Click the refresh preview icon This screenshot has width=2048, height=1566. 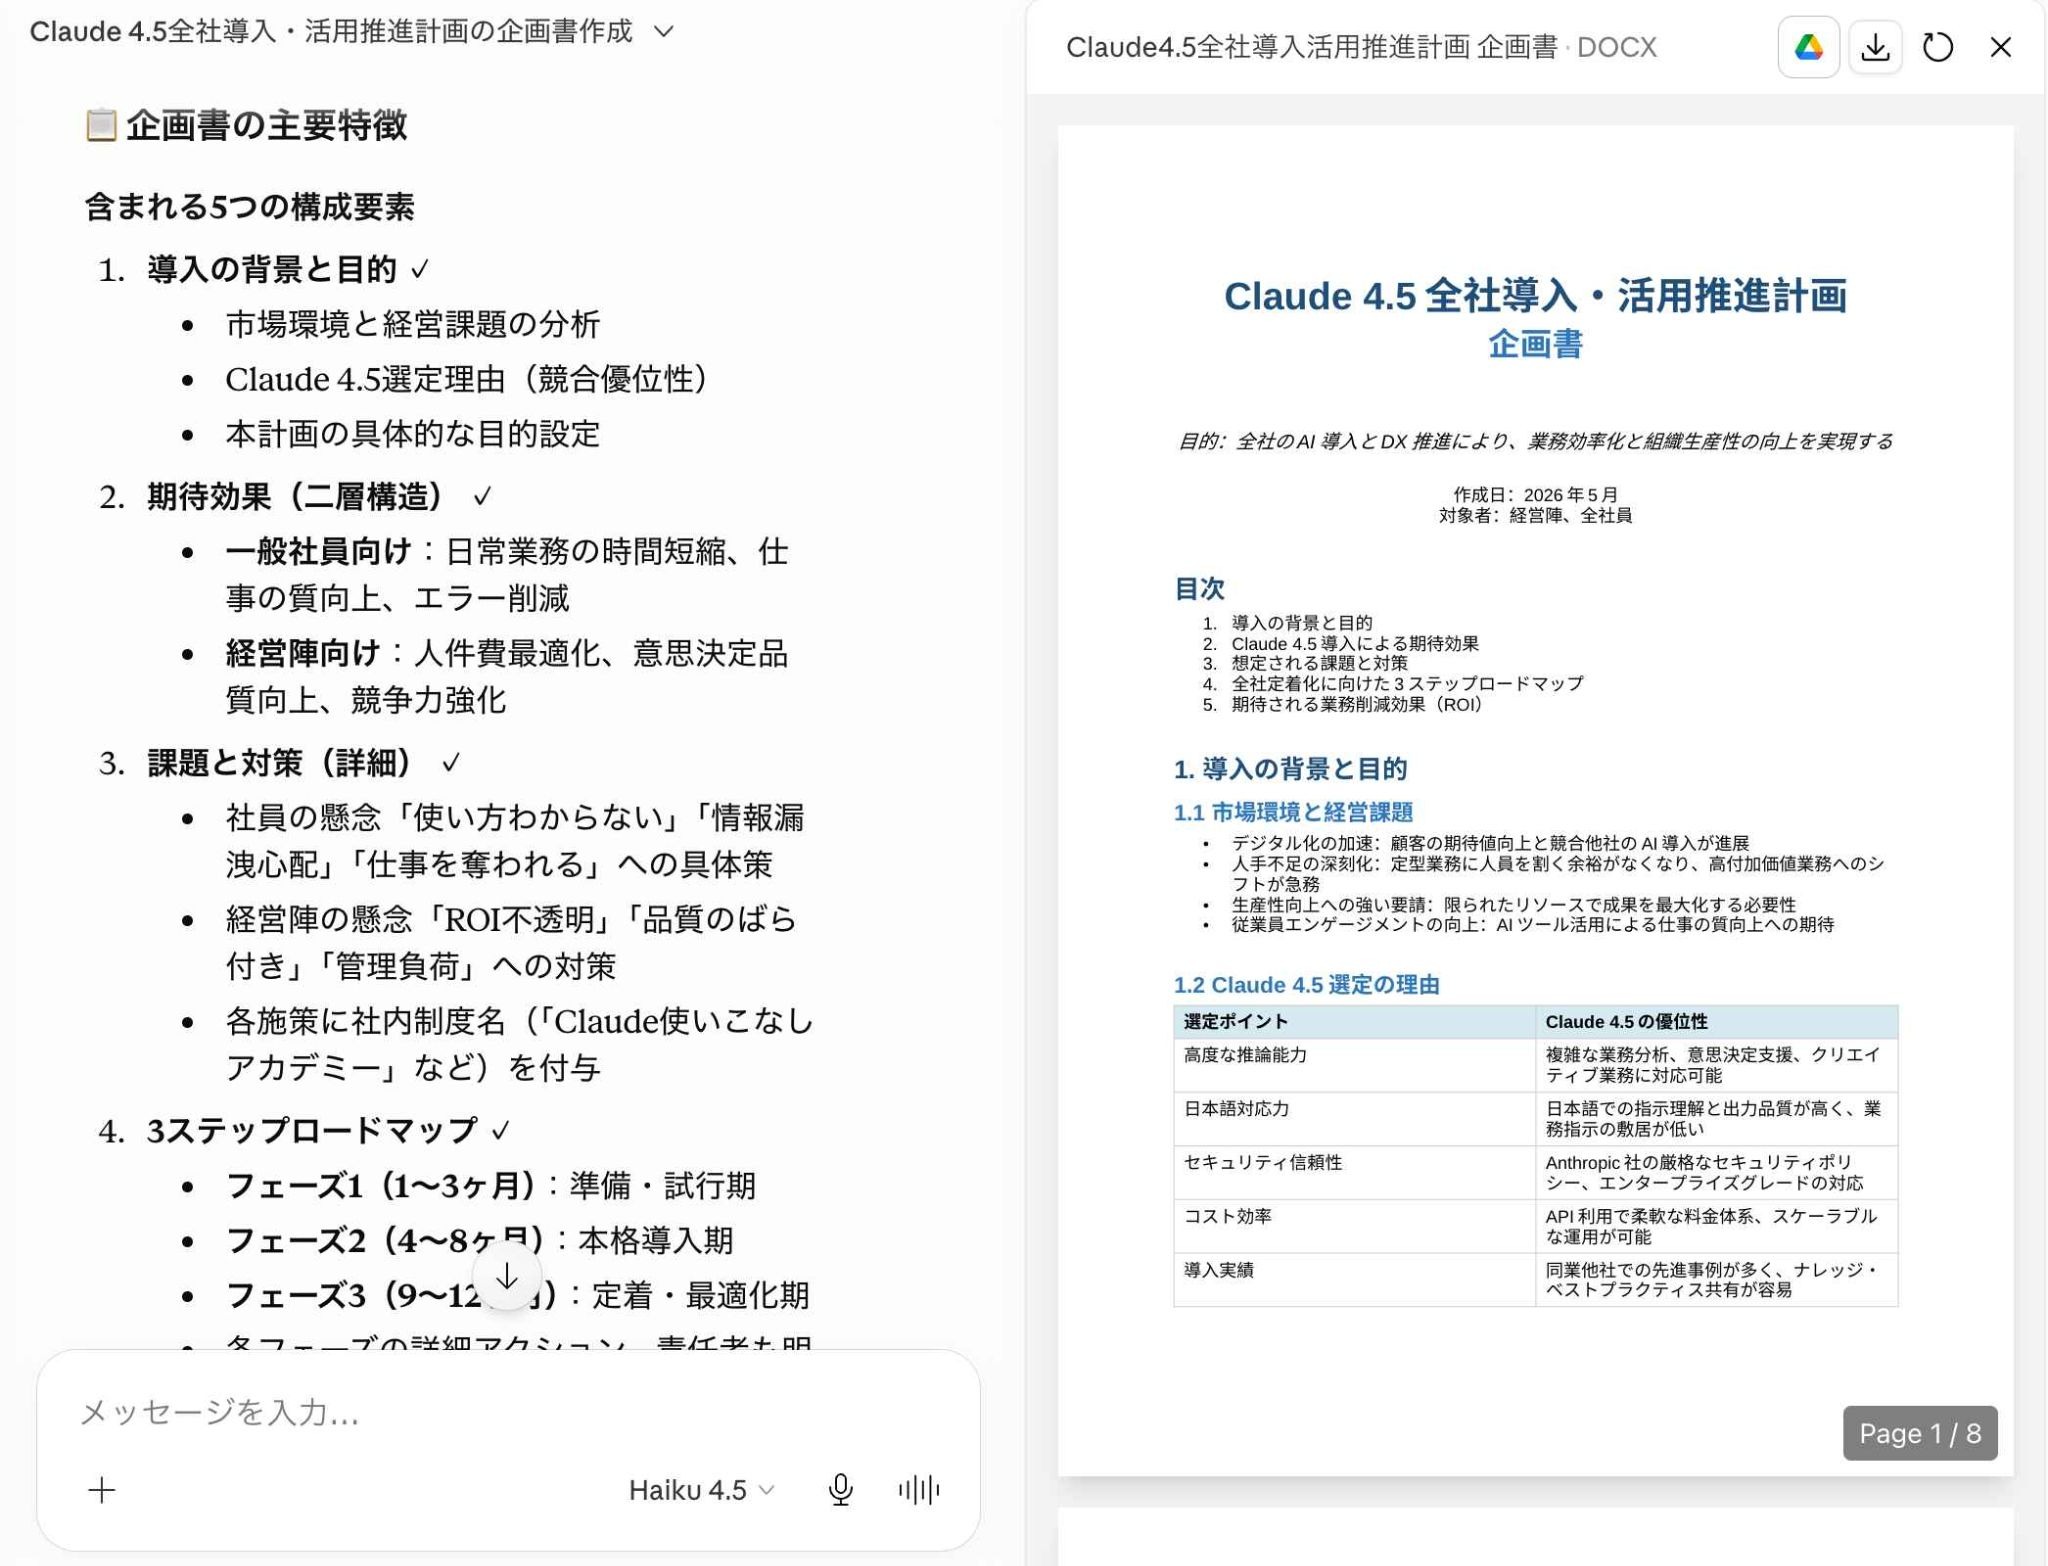[x=1938, y=47]
